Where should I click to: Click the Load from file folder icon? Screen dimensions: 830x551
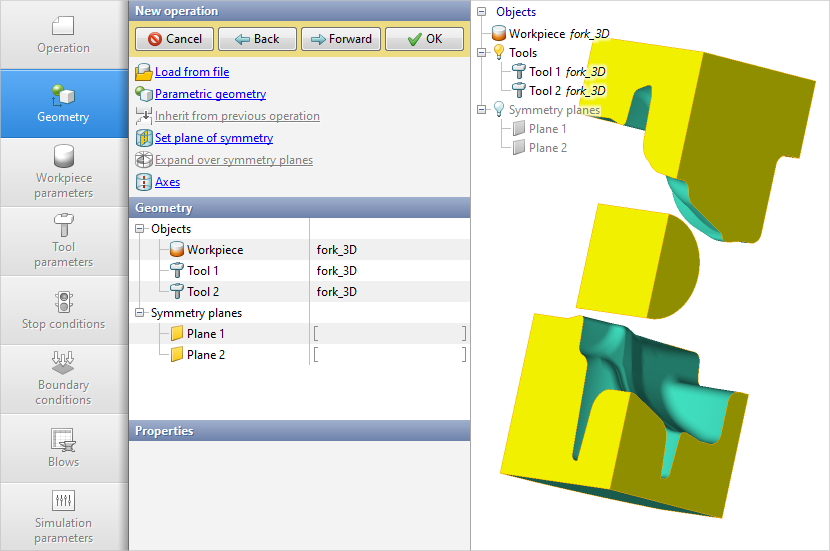[143, 72]
